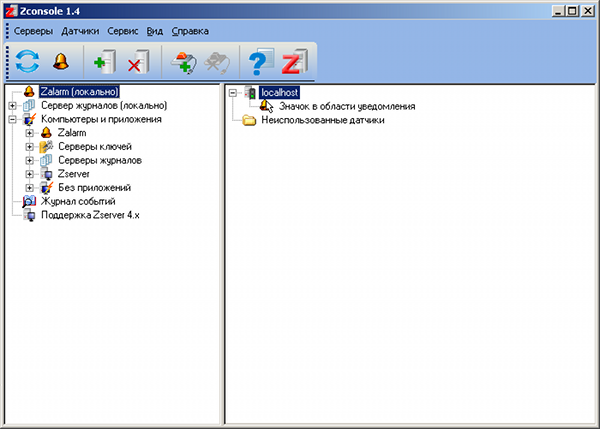This screenshot has width=600, height=429.
Task: Click the icon beside Сервер журналов (локально)
Action: (x=29, y=105)
